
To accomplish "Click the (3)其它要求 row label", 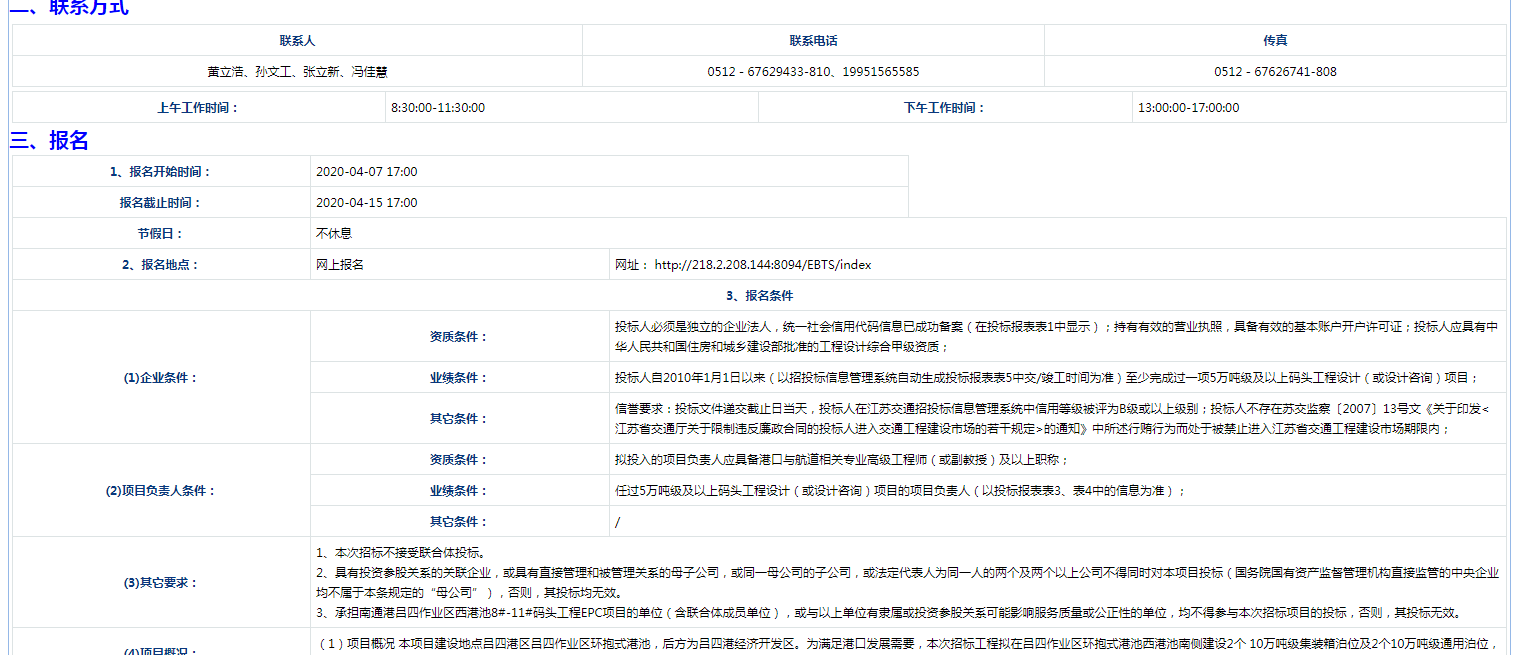I will coord(161,583).
